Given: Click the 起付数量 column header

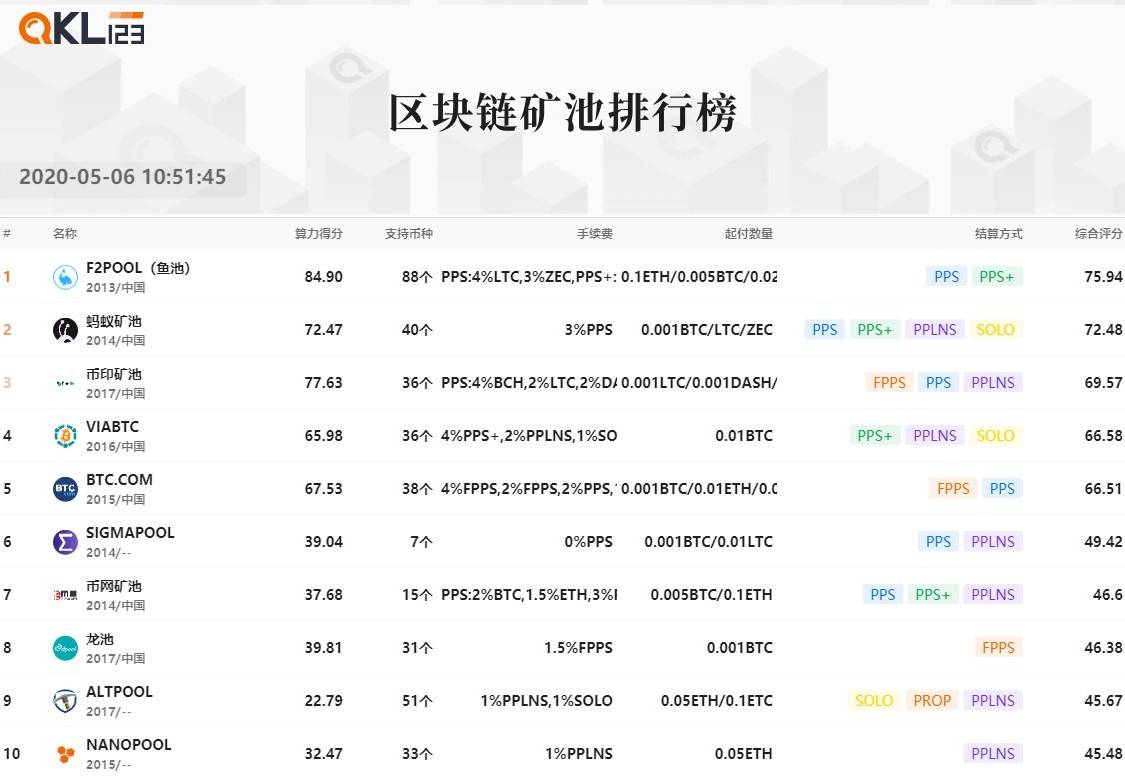Looking at the screenshot, I should [748, 234].
